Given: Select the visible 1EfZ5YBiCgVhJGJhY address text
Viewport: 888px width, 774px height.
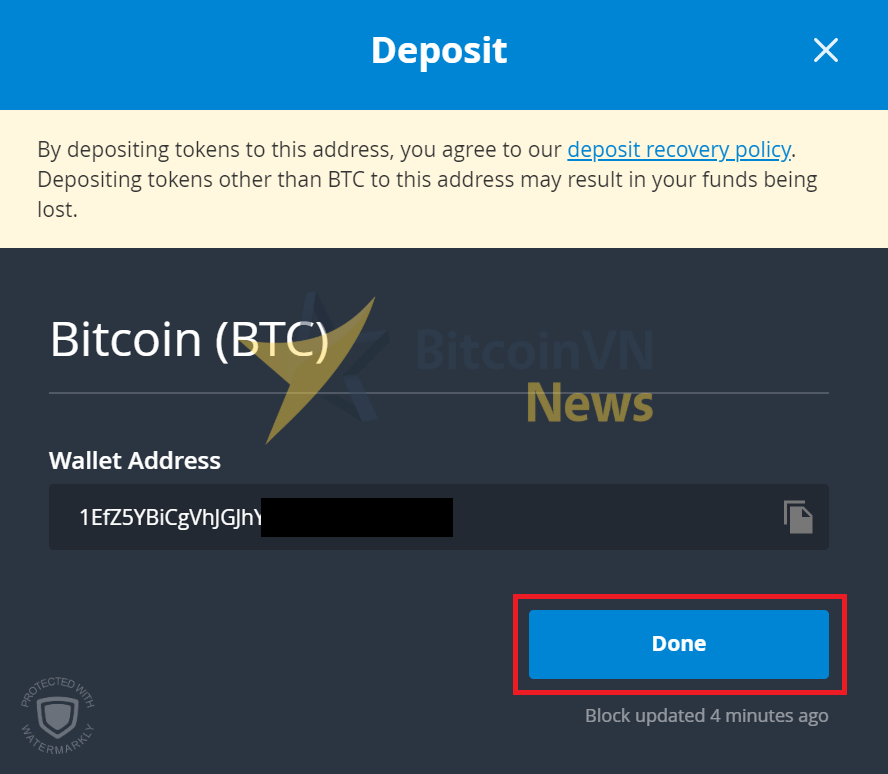Looking at the screenshot, I should click(x=170, y=518).
